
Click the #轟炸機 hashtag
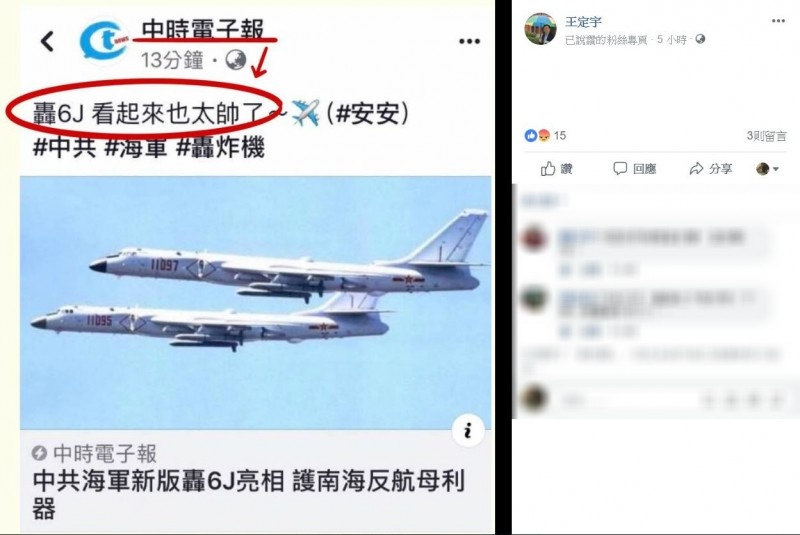click(x=220, y=148)
